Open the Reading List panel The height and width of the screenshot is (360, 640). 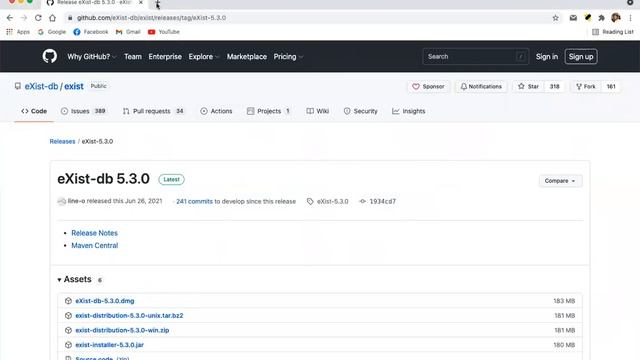[613, 32]
